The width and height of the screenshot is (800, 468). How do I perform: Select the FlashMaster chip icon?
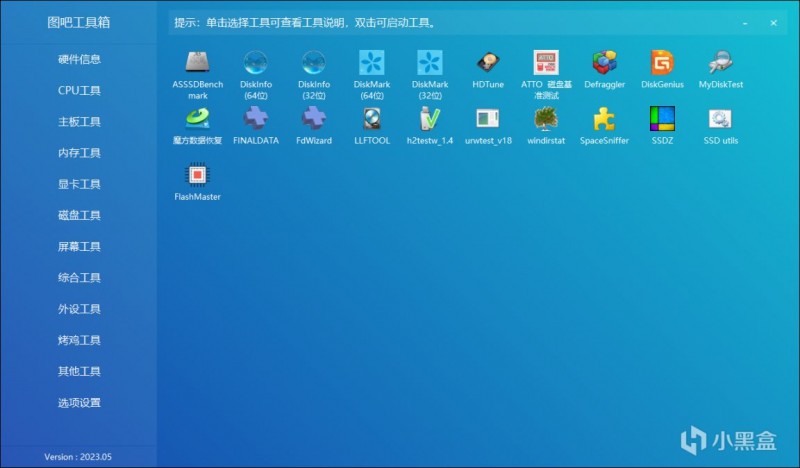click(197, 175)
